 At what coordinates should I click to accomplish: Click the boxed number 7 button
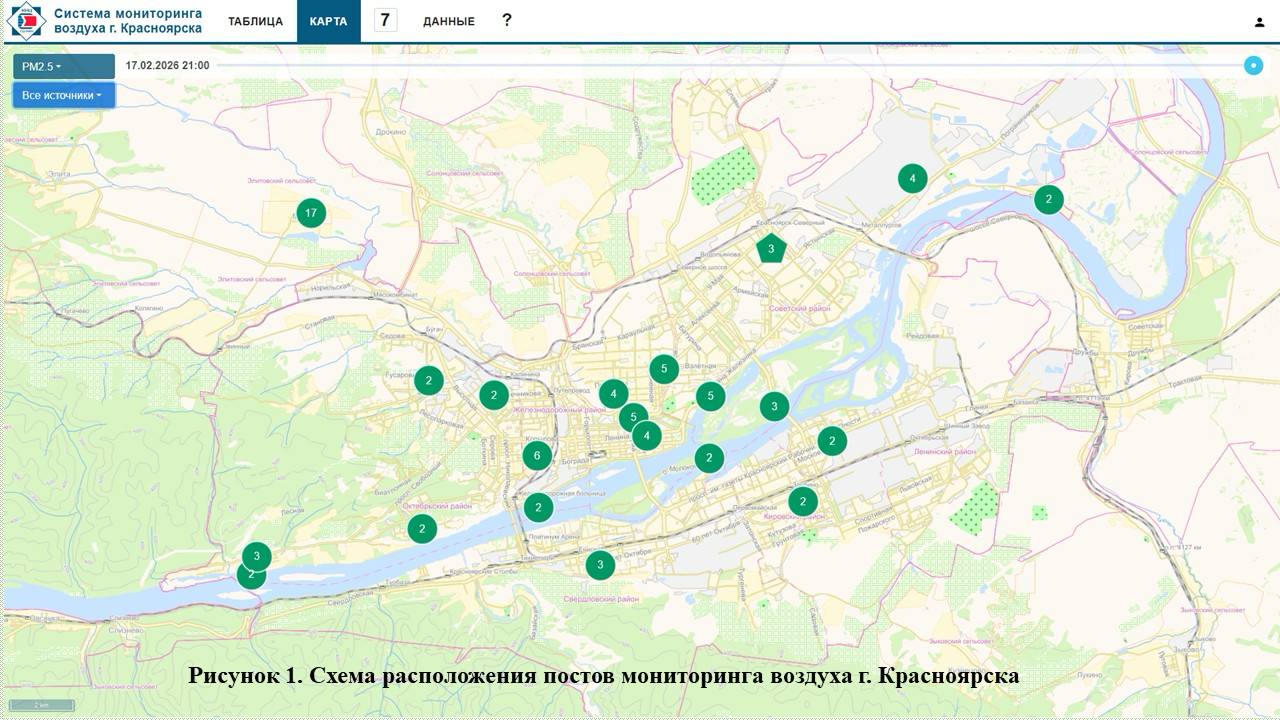click(x=385, y=20)
